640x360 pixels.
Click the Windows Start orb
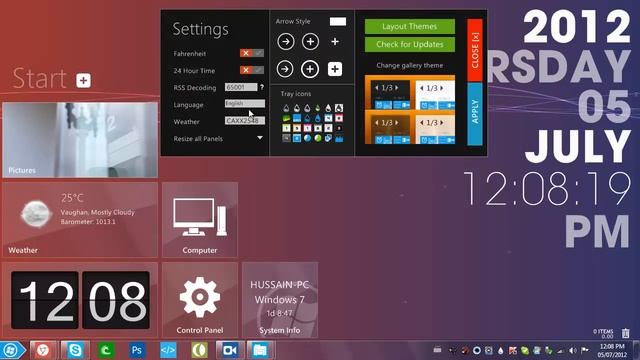point(11,350)
